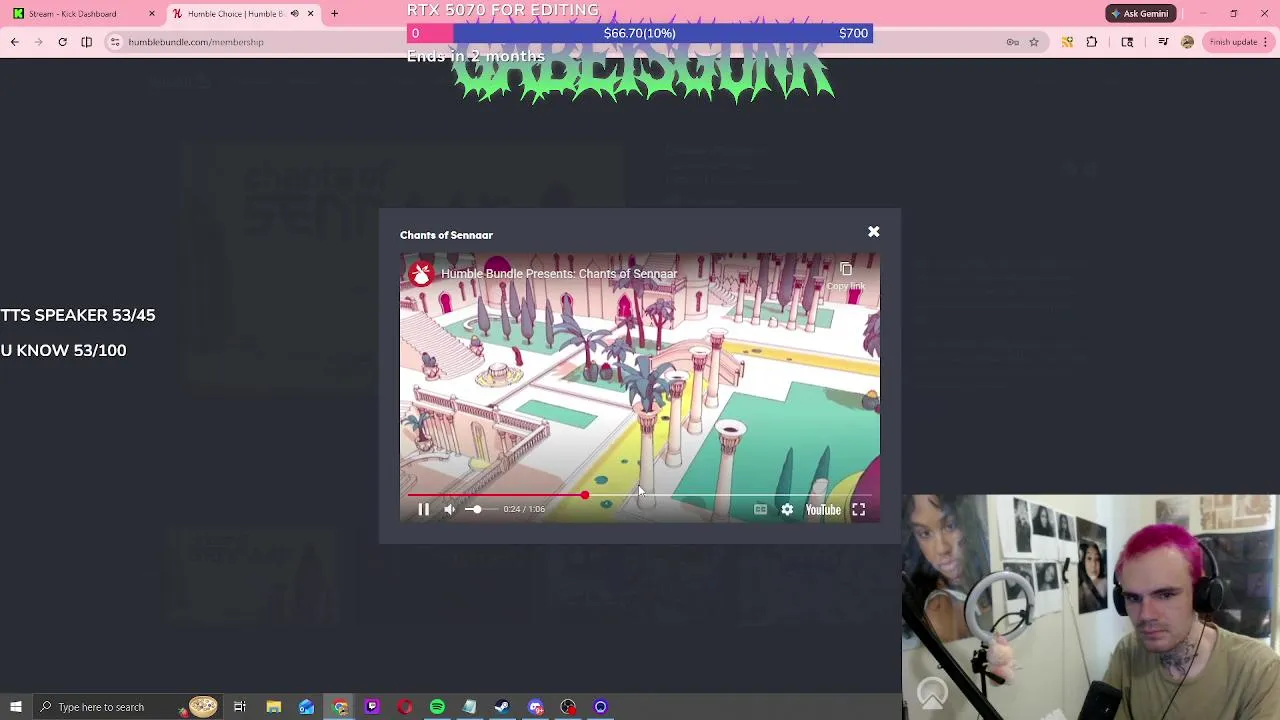View site information icon in address bar
The height and width of the screenshot is (720, 1280).
click(x=115, y=42)
